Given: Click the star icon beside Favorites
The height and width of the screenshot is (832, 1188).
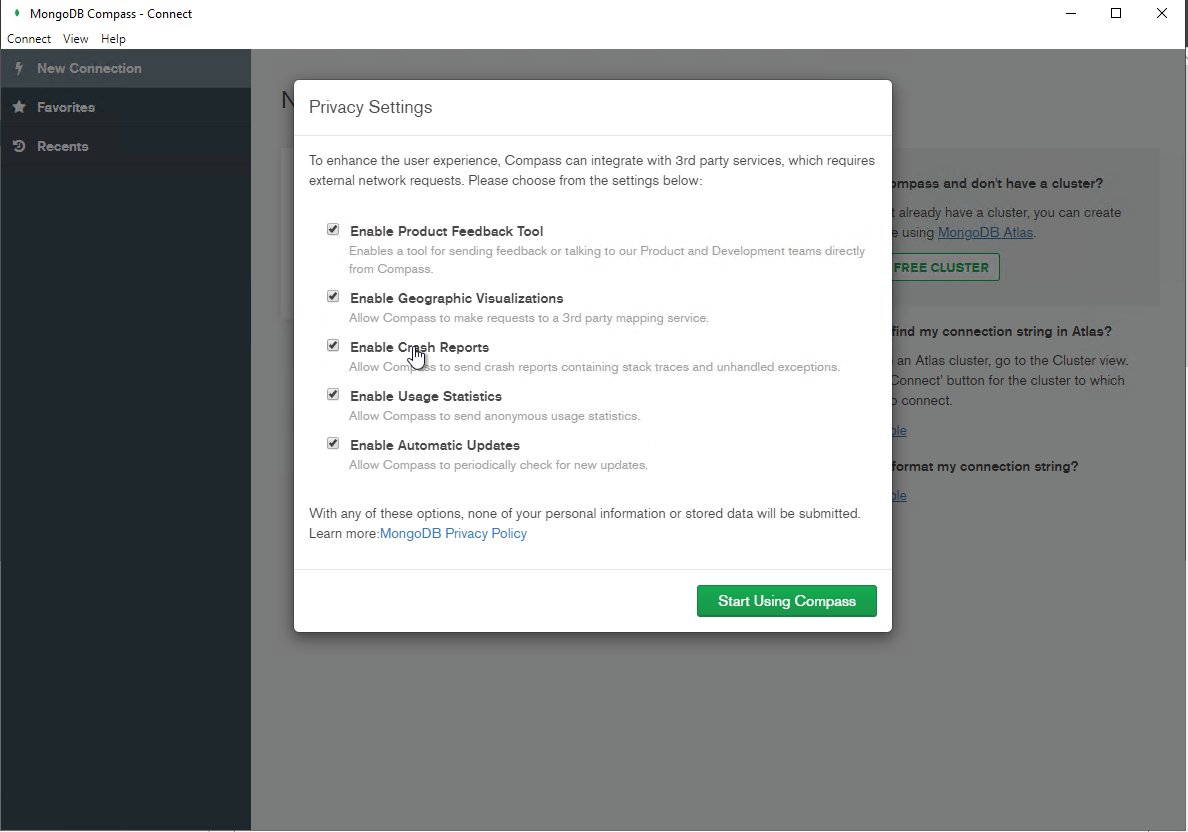Looking at the screenshot, I should (x=20, y=107).
